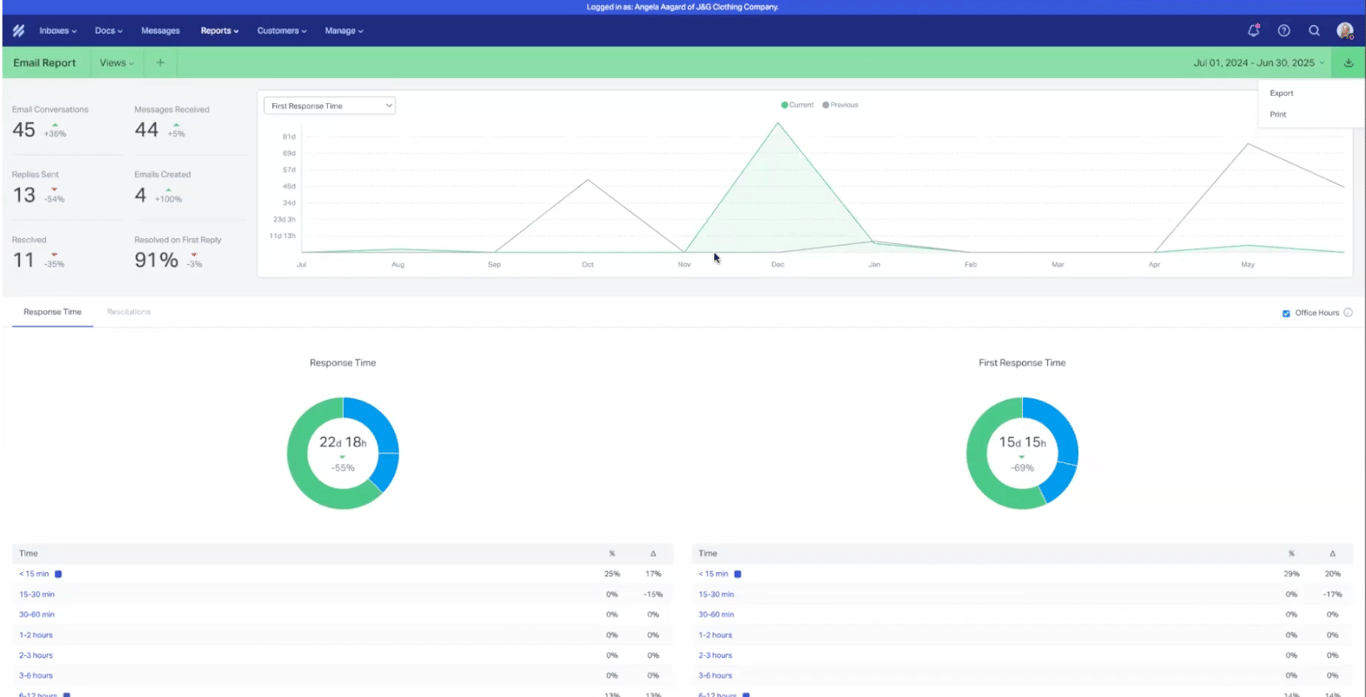Open '30-60 min' link in Response Time table
This screenshot has height=697, width=1366.
[37, 615]
